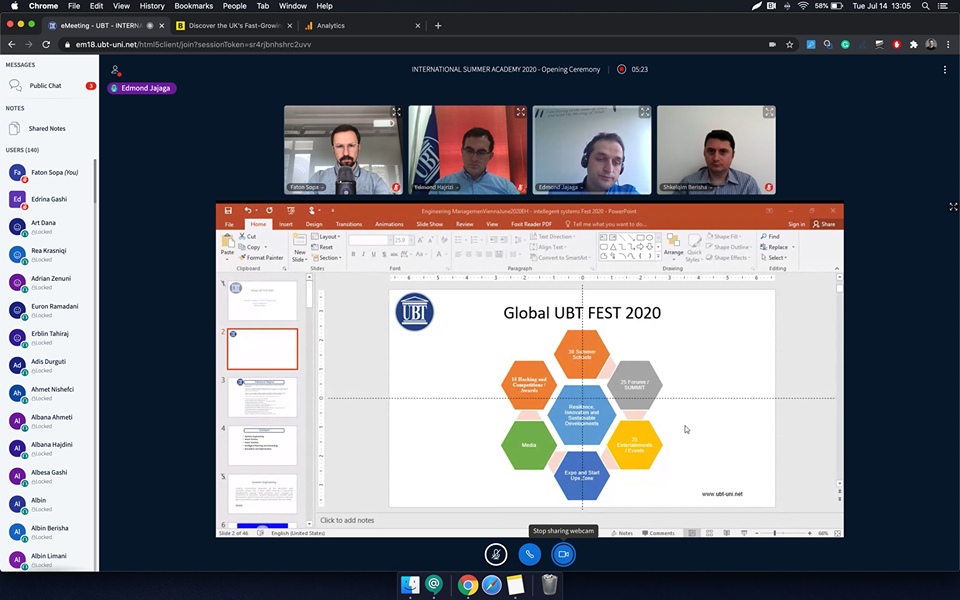Unmute the microphone button
960x600 pixels.
(x=496, y=555)
